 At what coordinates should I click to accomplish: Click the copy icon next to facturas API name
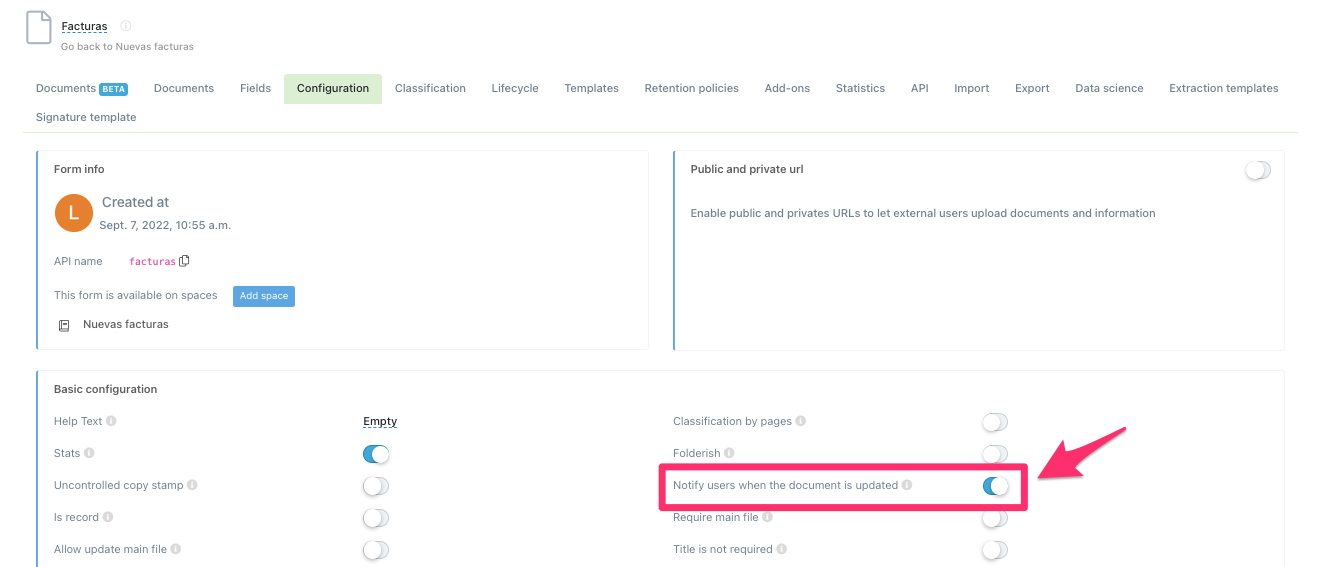(x=184, y=261)
